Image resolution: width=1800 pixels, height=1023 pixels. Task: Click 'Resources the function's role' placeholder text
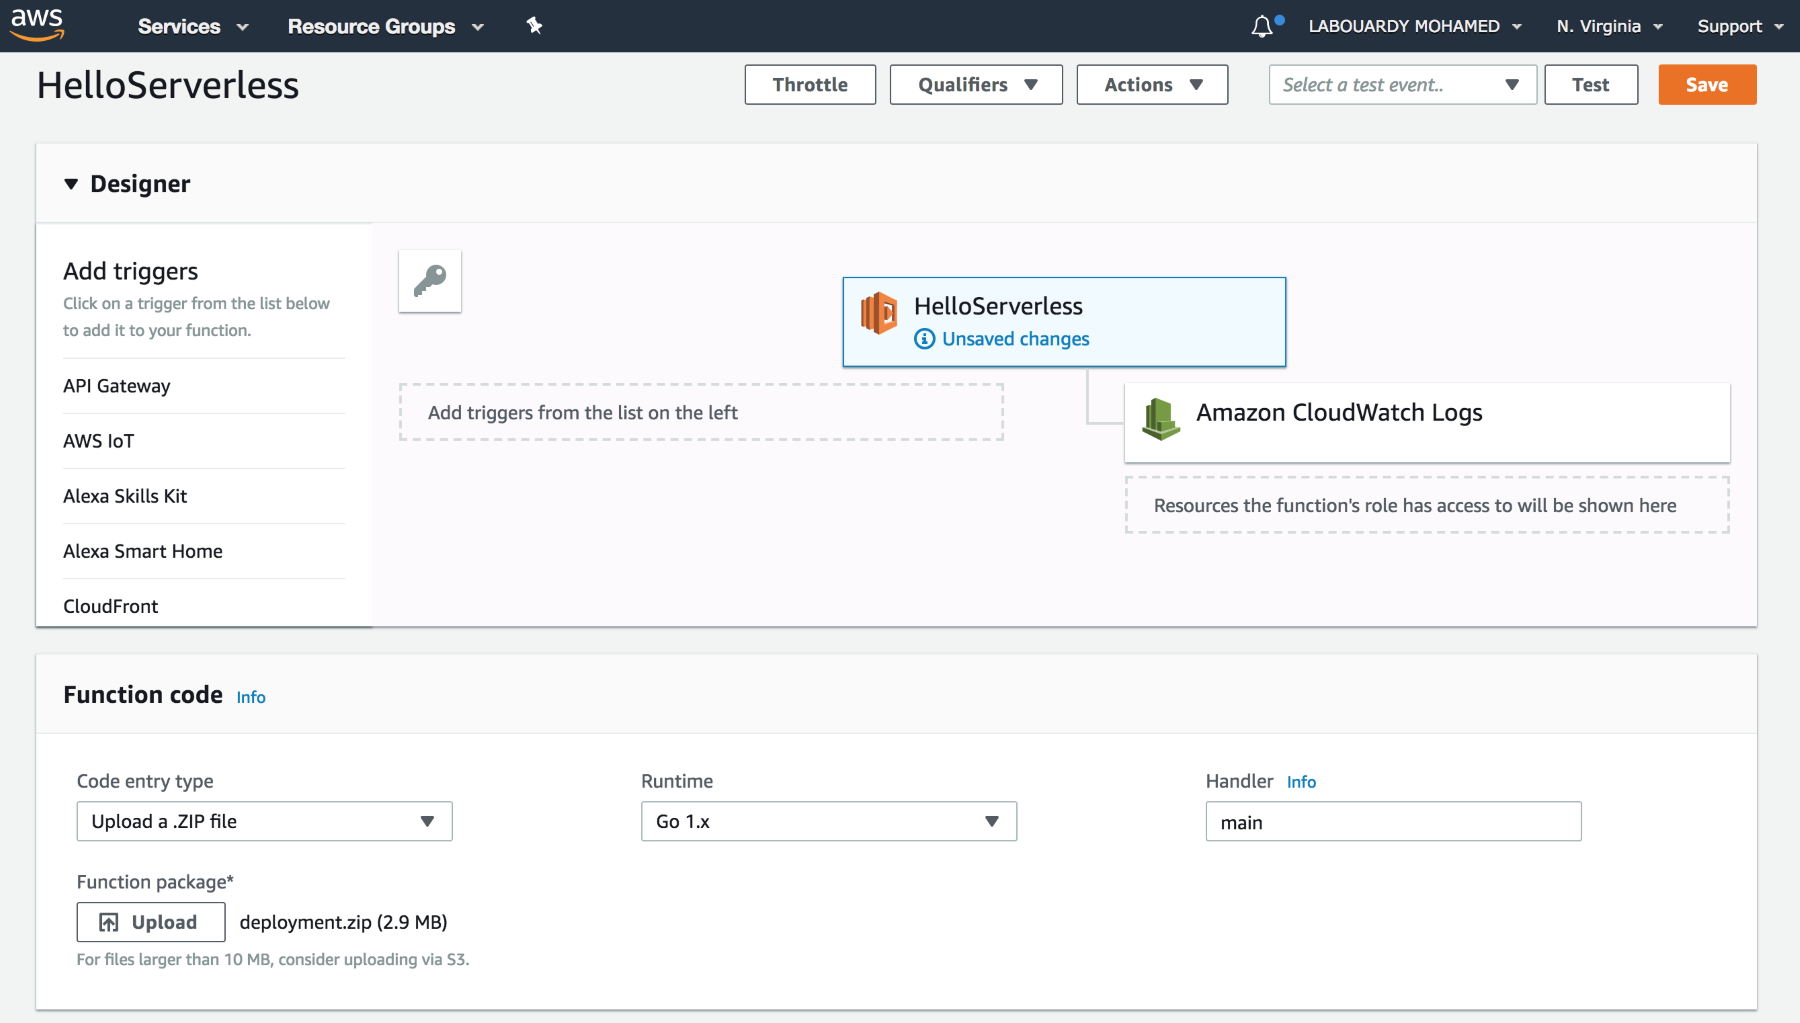[1415, 505]
